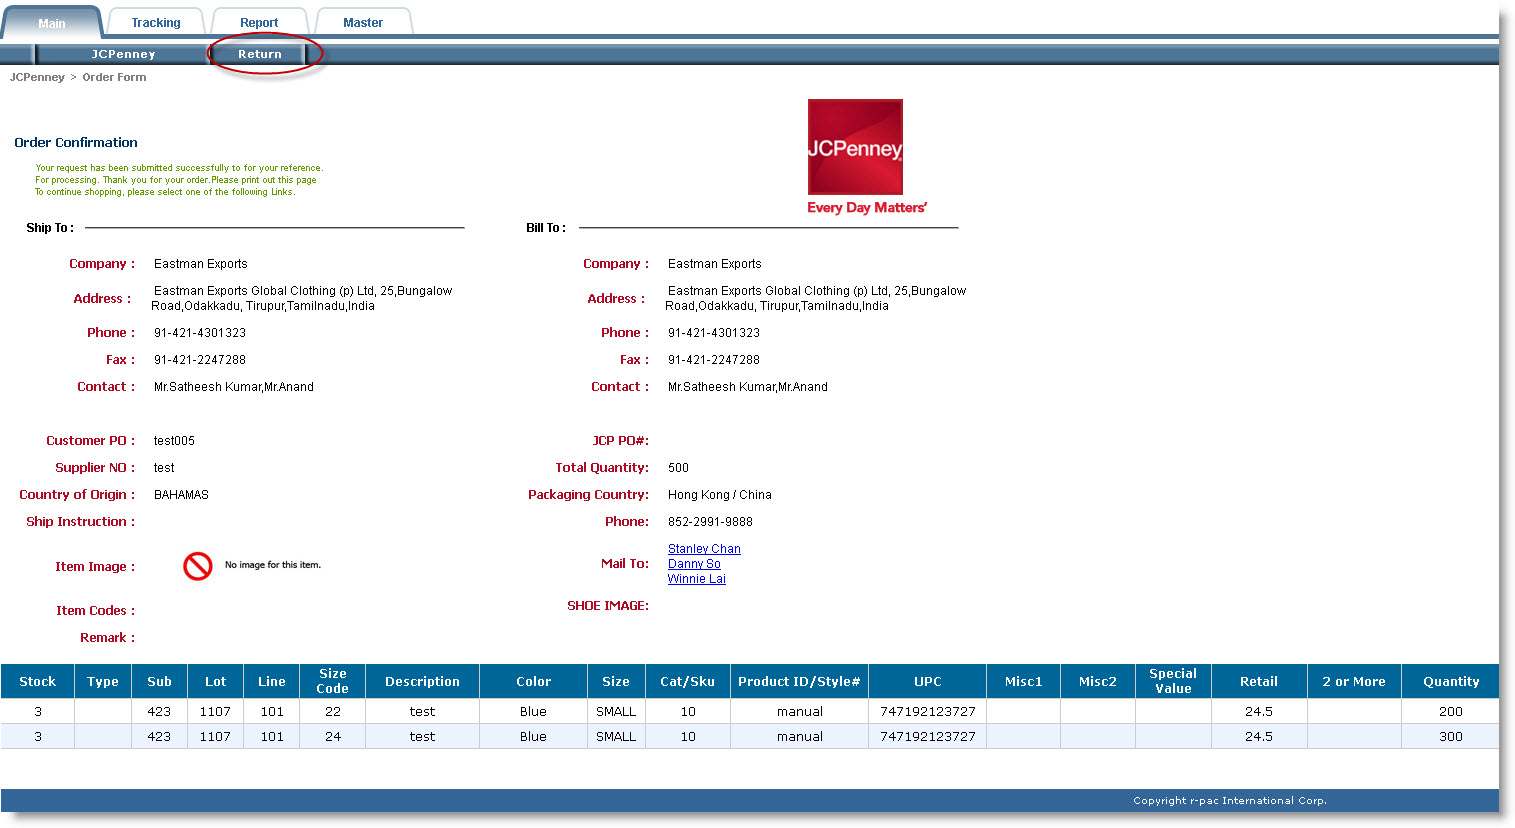The width and height of the screenshot is (1515, 828).
Task: Click the Sub column header
Action: click(160, 681)
